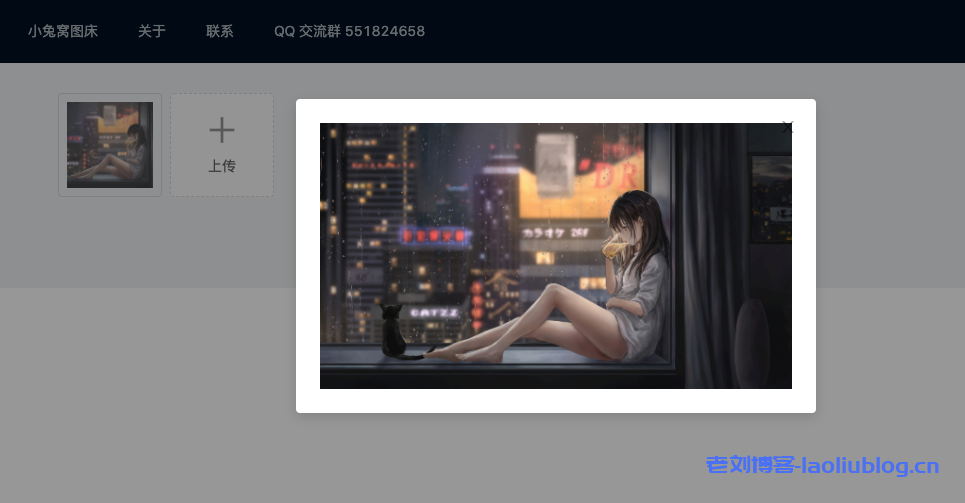
Task: Close the image preview dialog
Action: pos(787,126)
